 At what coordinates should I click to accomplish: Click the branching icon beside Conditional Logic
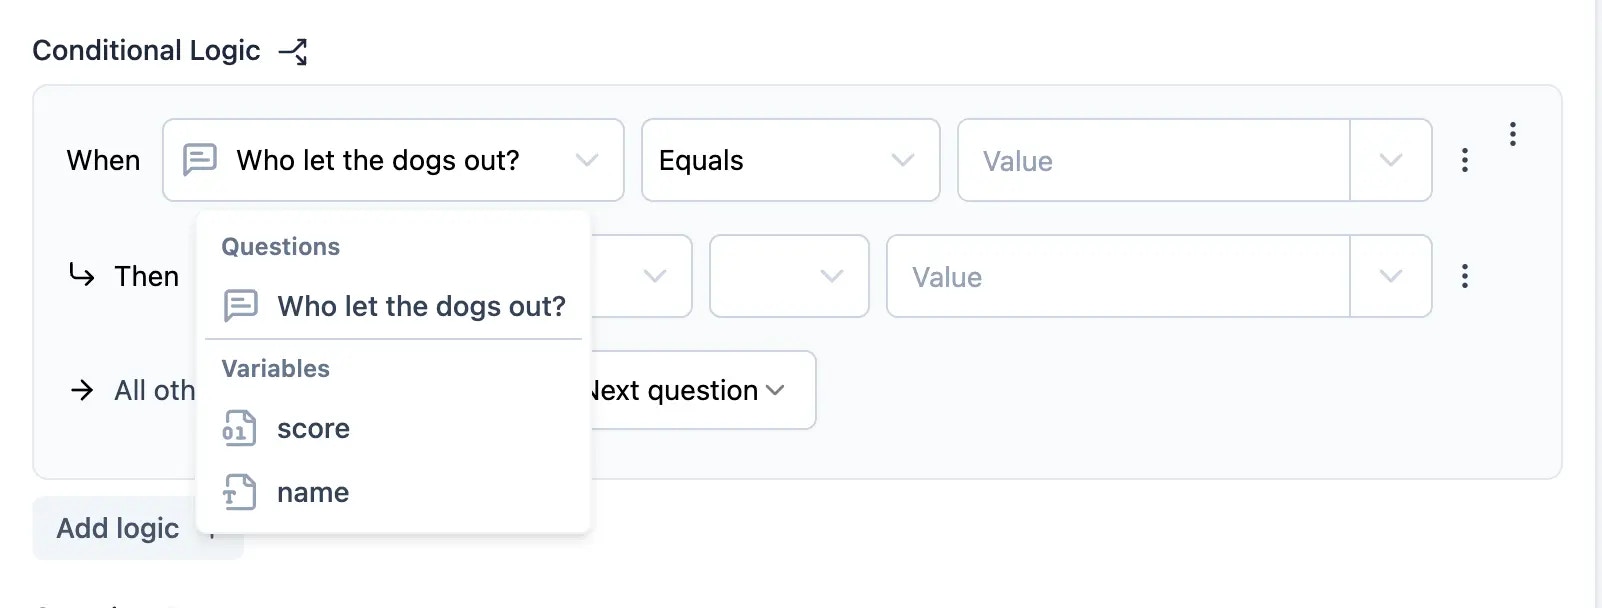[293, 51]
